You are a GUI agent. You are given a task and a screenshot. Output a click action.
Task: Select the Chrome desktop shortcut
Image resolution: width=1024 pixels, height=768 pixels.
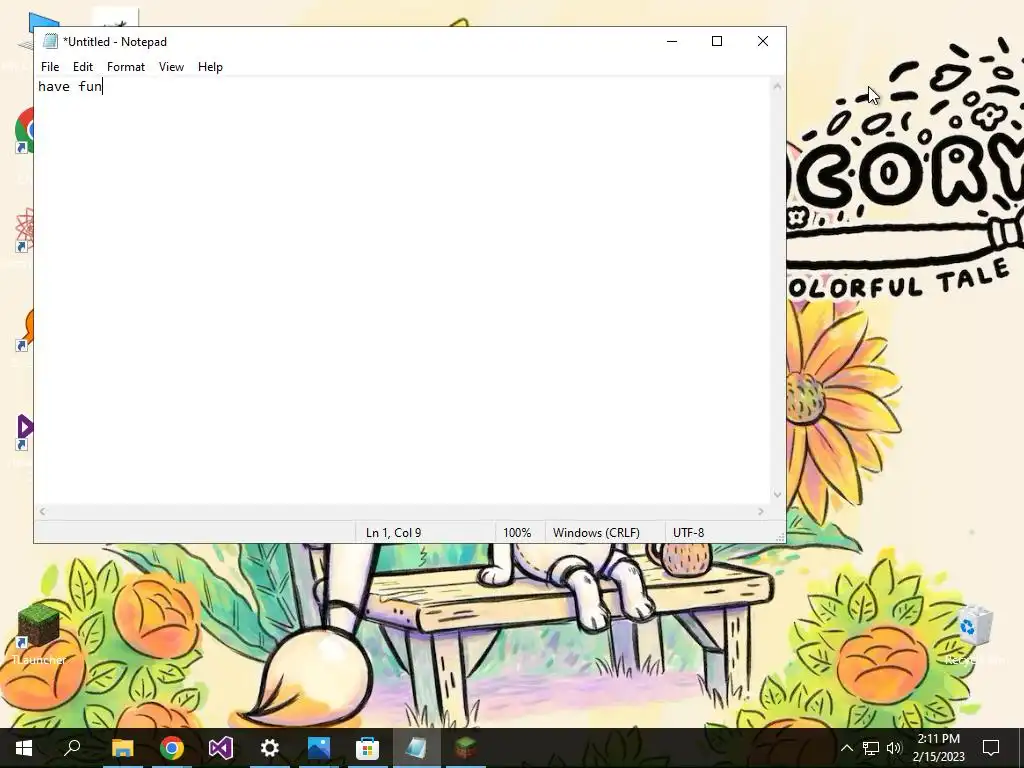pos(25,131)
